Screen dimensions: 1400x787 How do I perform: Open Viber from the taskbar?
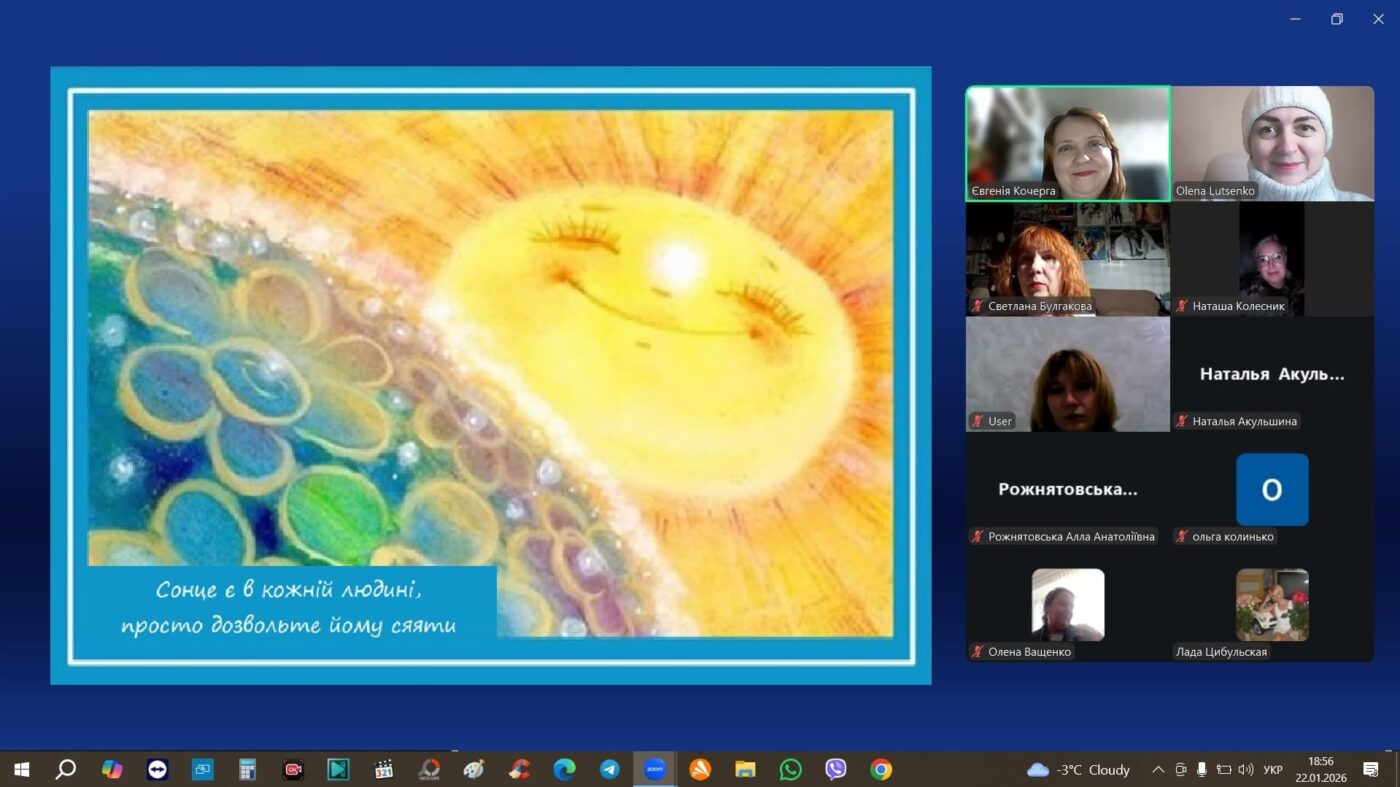point(836,769)
